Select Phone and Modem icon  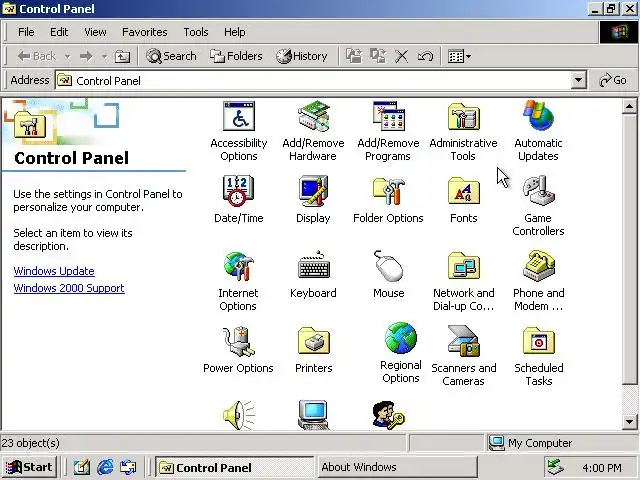pos(538,266)
